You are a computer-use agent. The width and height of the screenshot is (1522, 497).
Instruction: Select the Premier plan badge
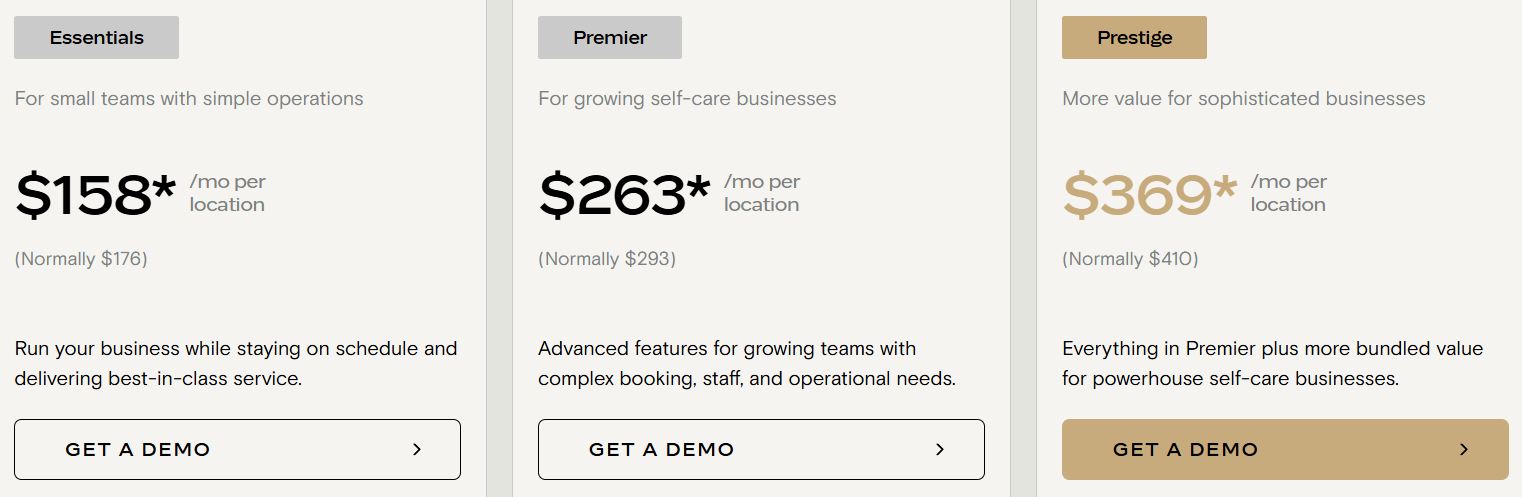pyautogui.click(x=610, y=38)
